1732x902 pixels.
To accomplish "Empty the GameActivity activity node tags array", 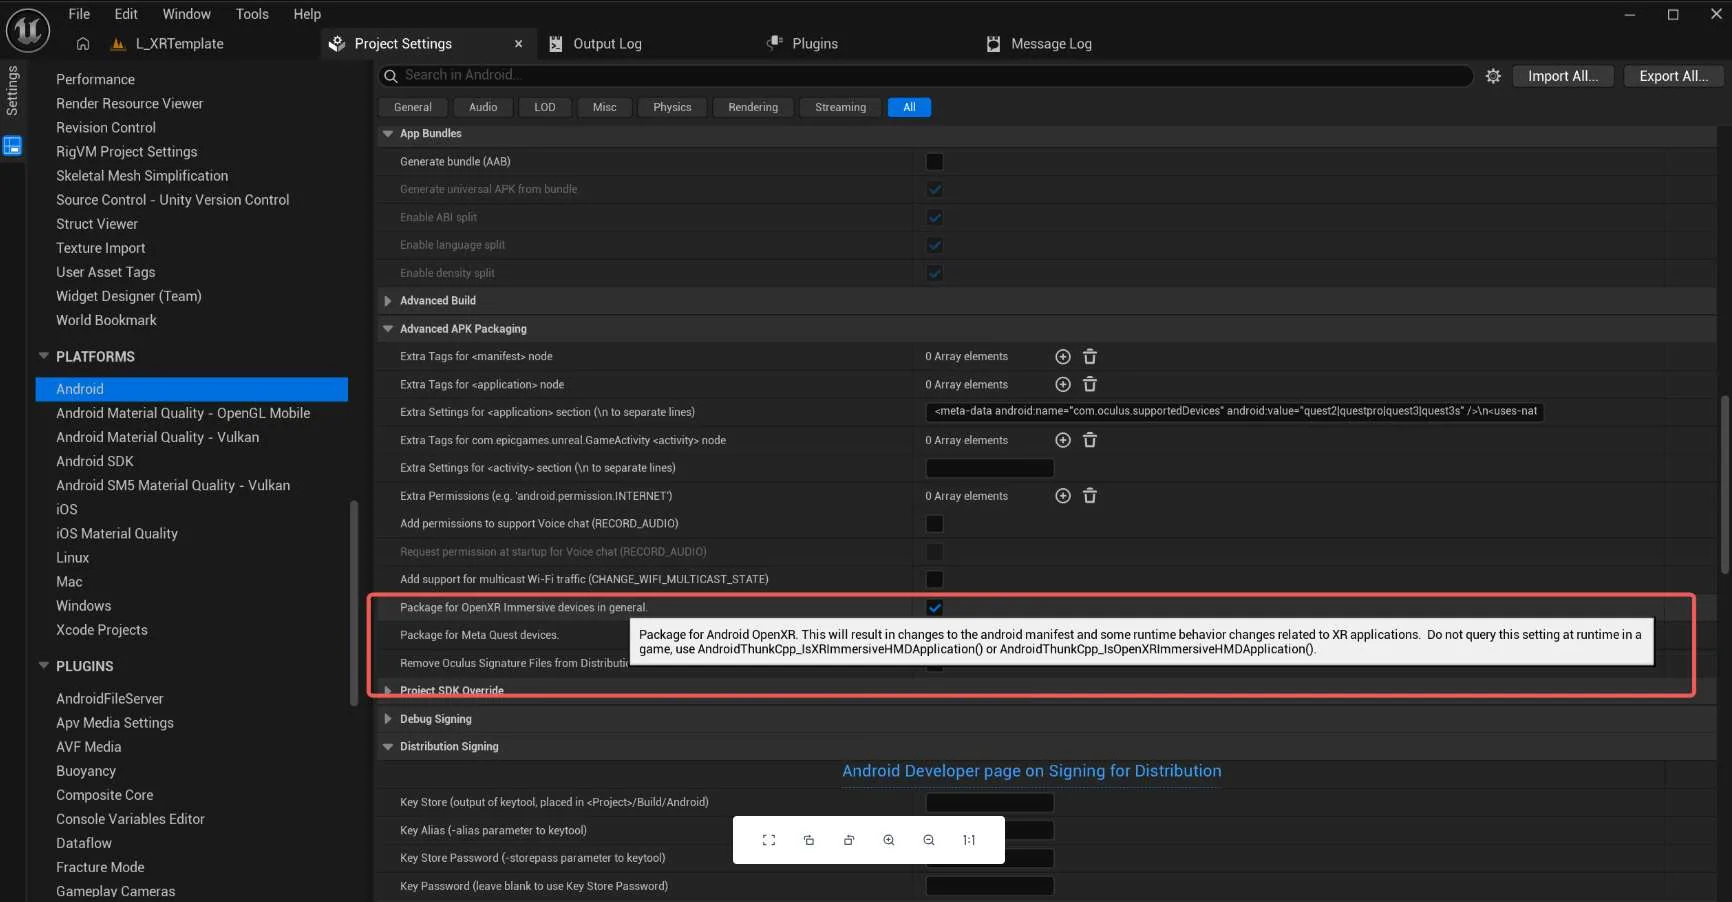I will [x=1090, y=441].
